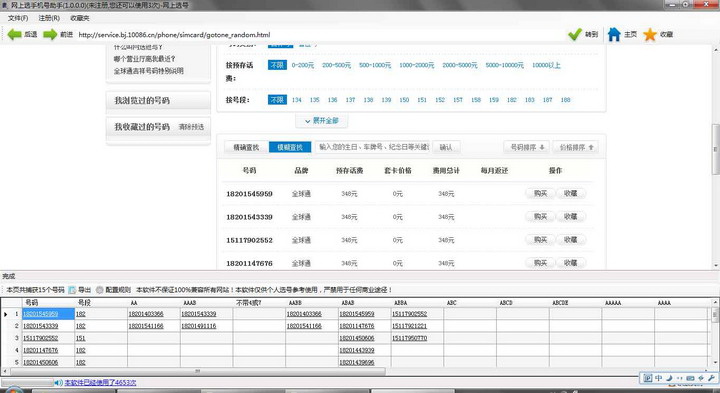
Task: Click 购买 for number 15117902552
Action: coord(540,240)
